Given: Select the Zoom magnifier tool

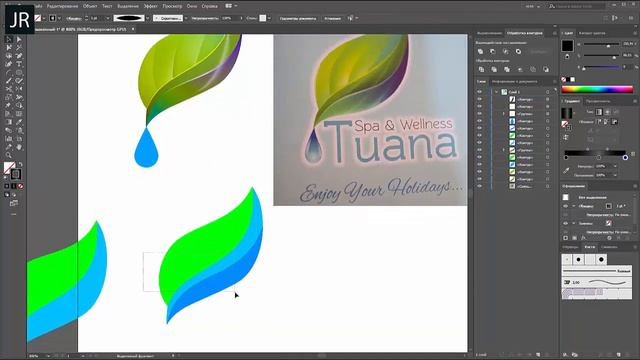Looking at the screenshot, I should coord(9,156).
